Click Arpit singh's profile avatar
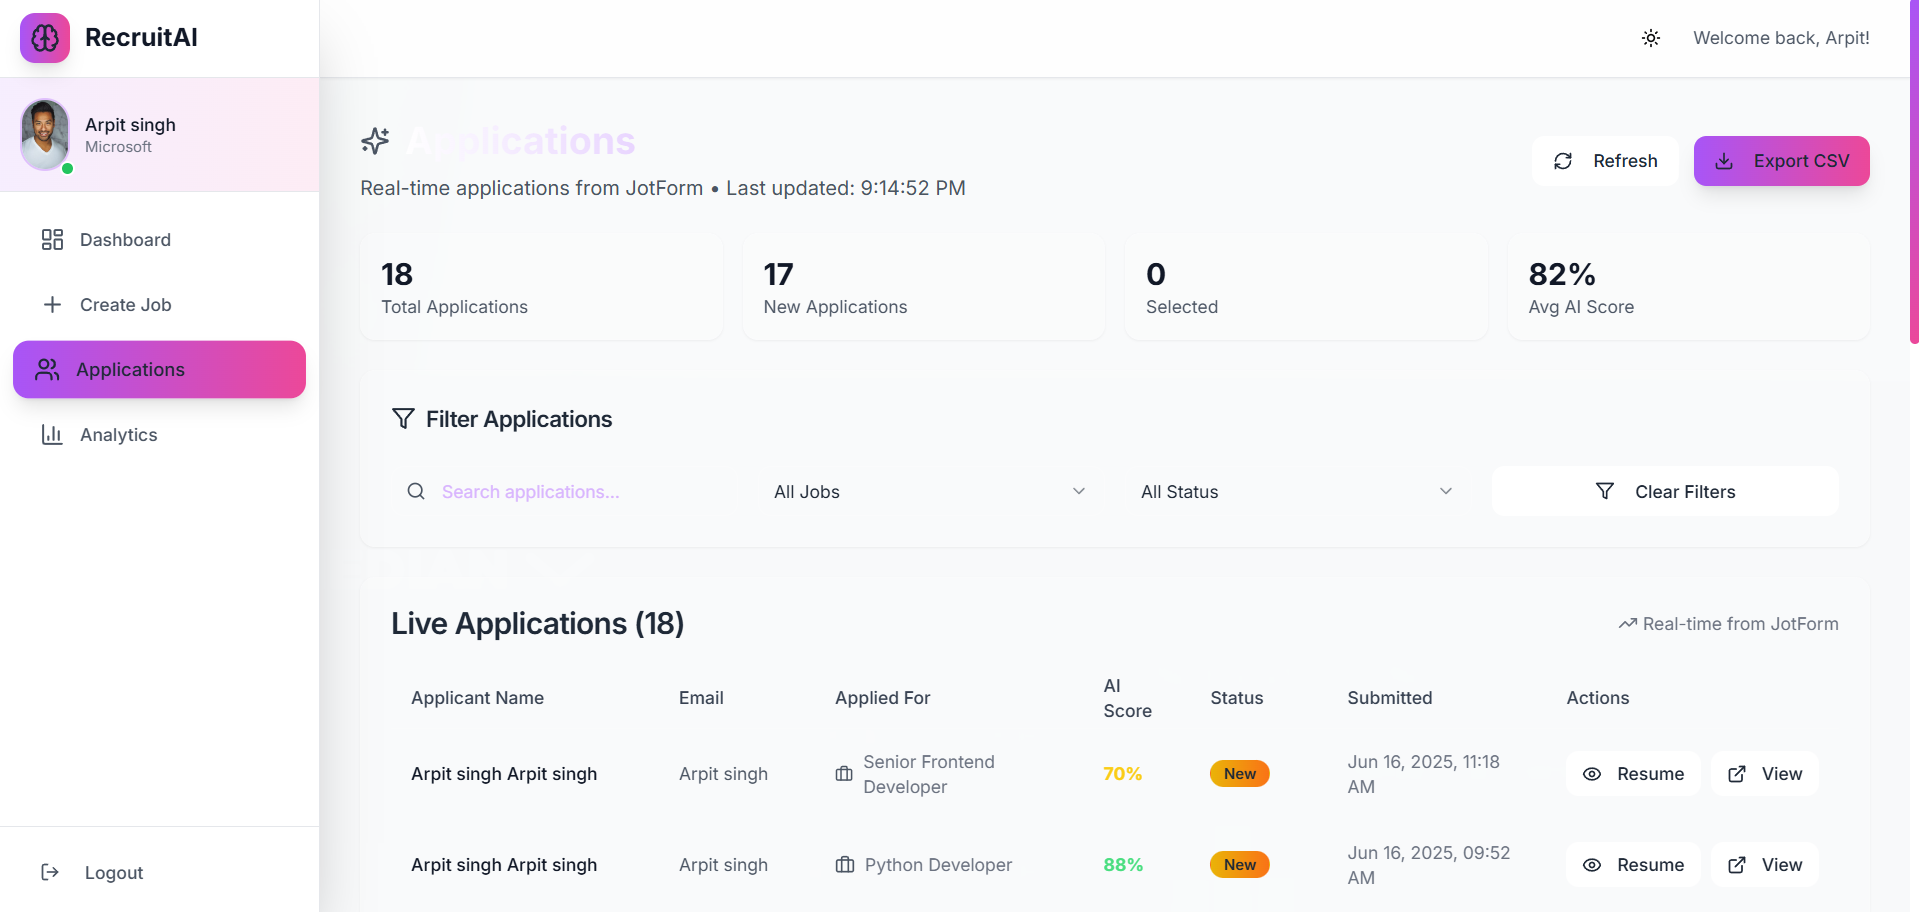Viewport: 1919px width, 912px height. pos(45,134)
